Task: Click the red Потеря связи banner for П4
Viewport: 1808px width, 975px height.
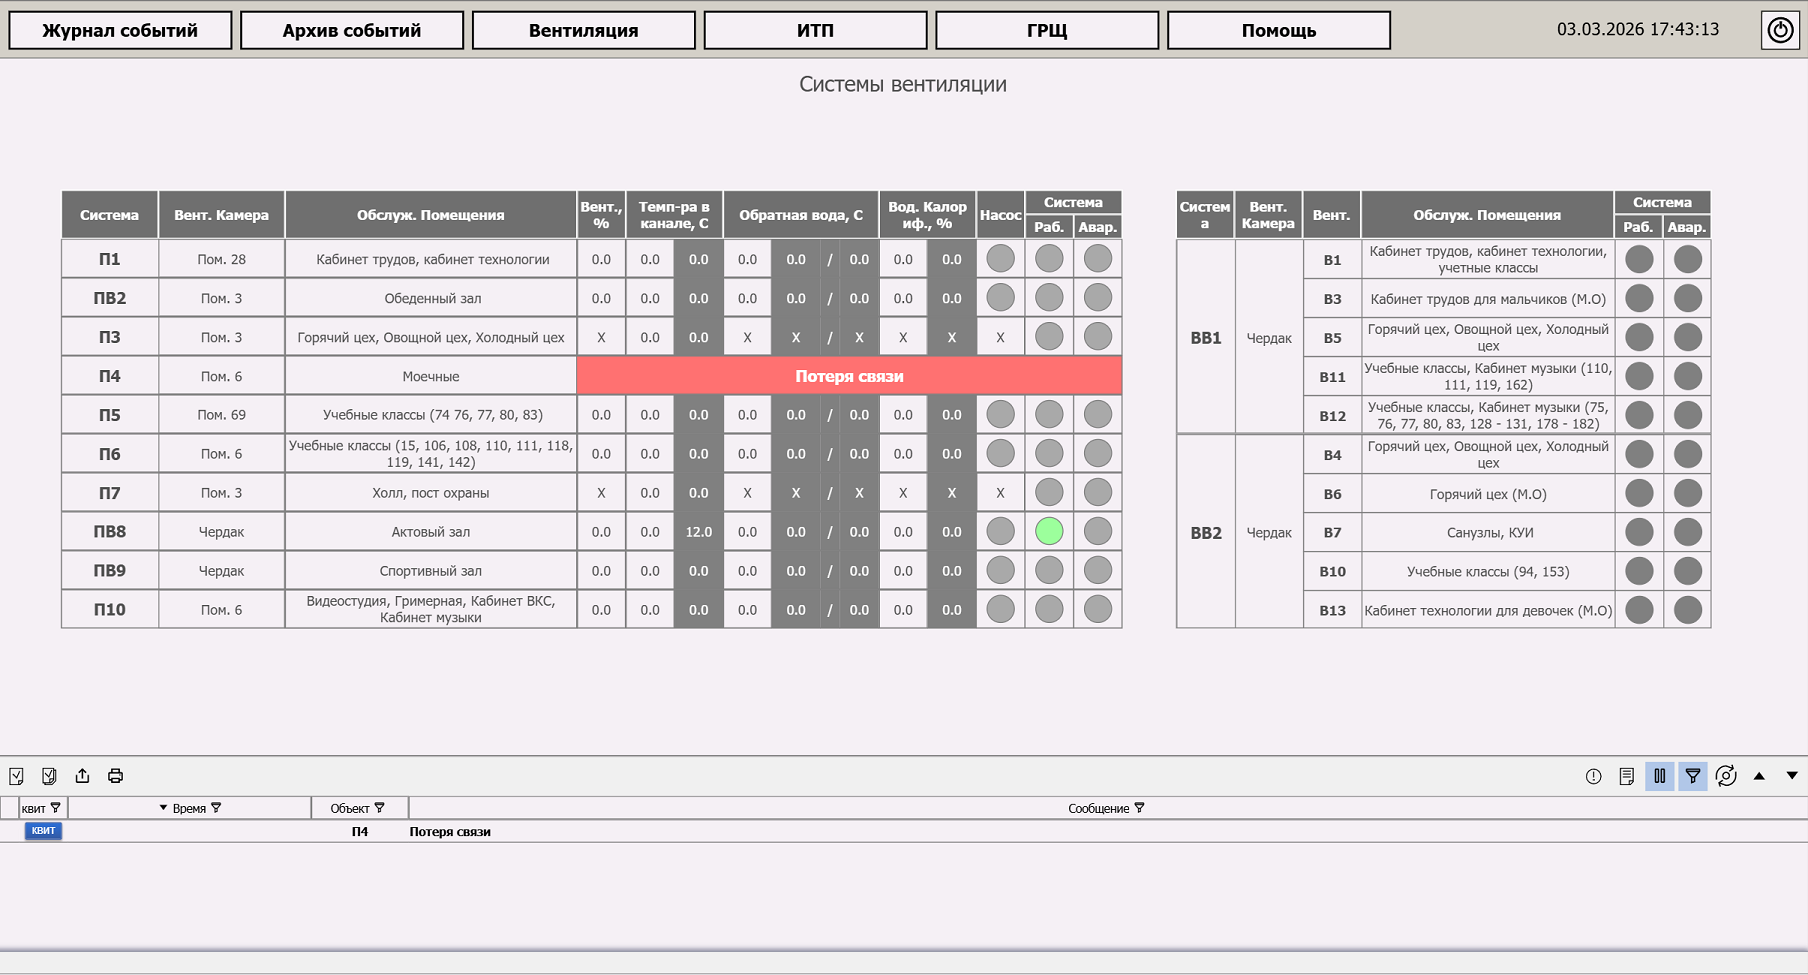Action: pyautogui.click(x=849, y=376)
